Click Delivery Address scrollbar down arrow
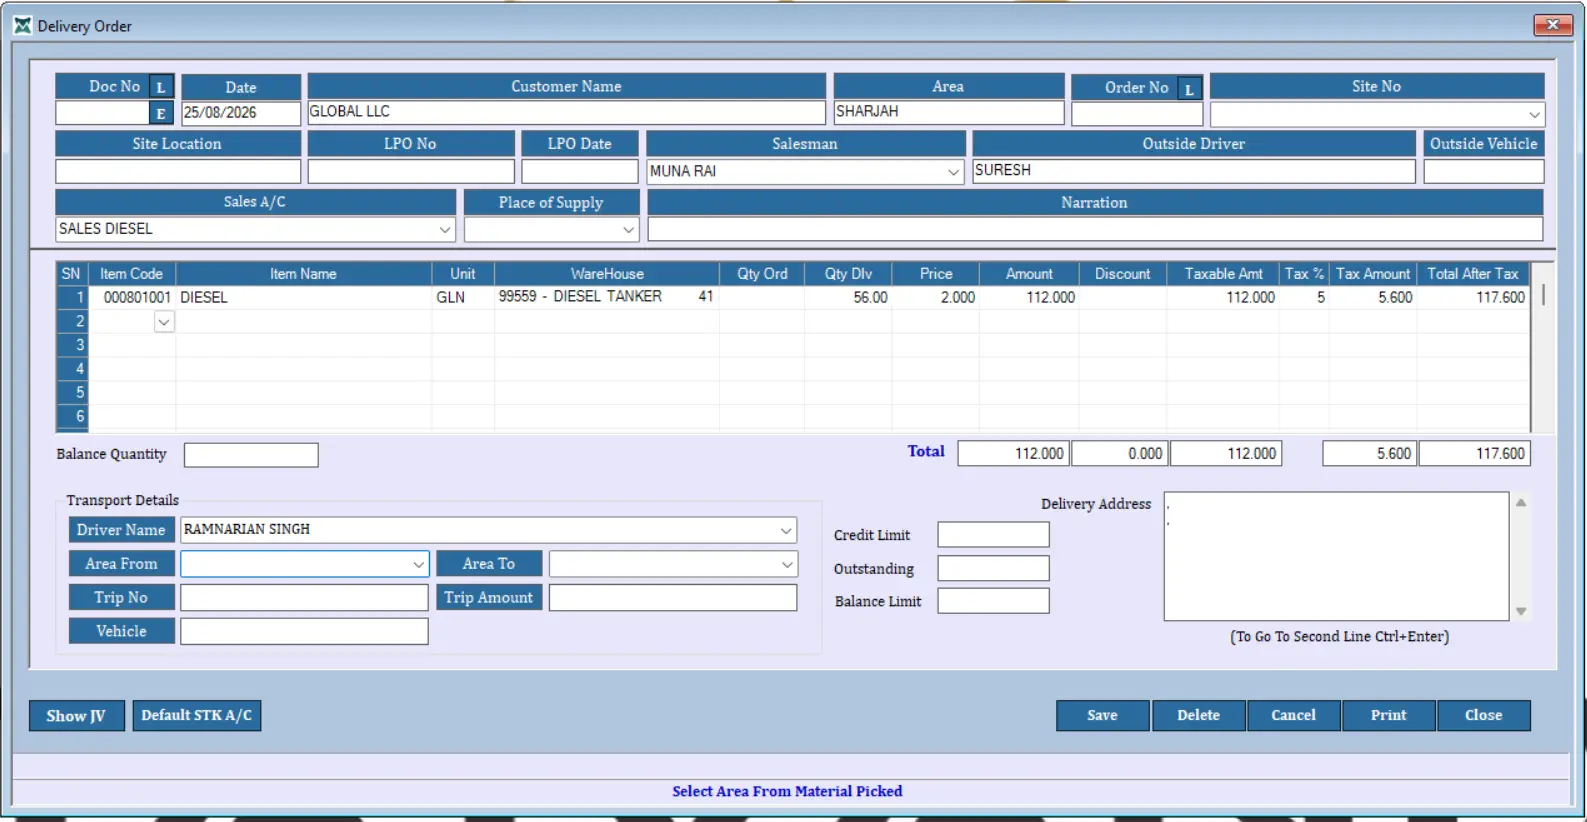This screenshot has height=822, width=1587. pyautogui.click(x=1521, y=611)
